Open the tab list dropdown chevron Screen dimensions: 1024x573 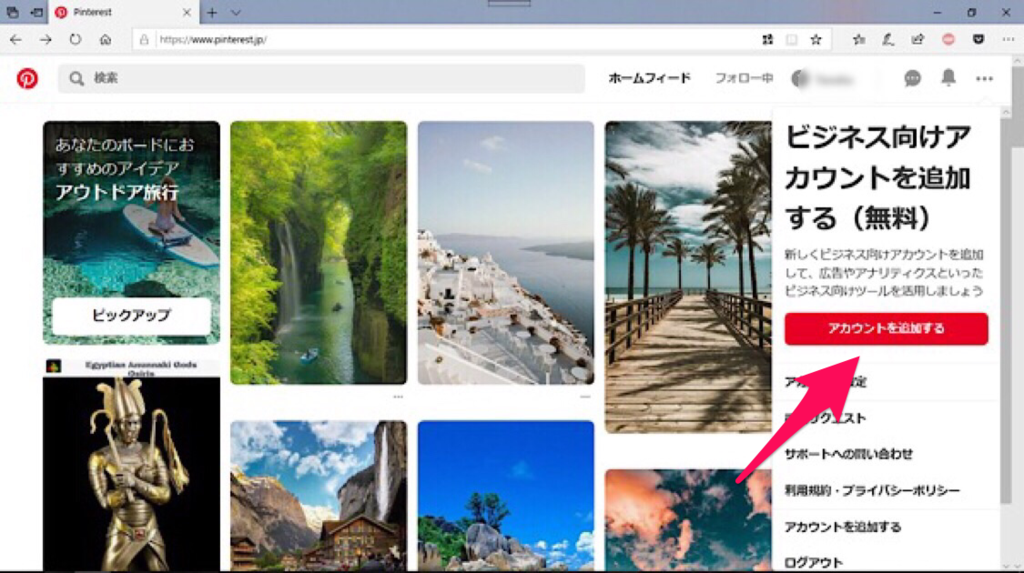[236, 12]
